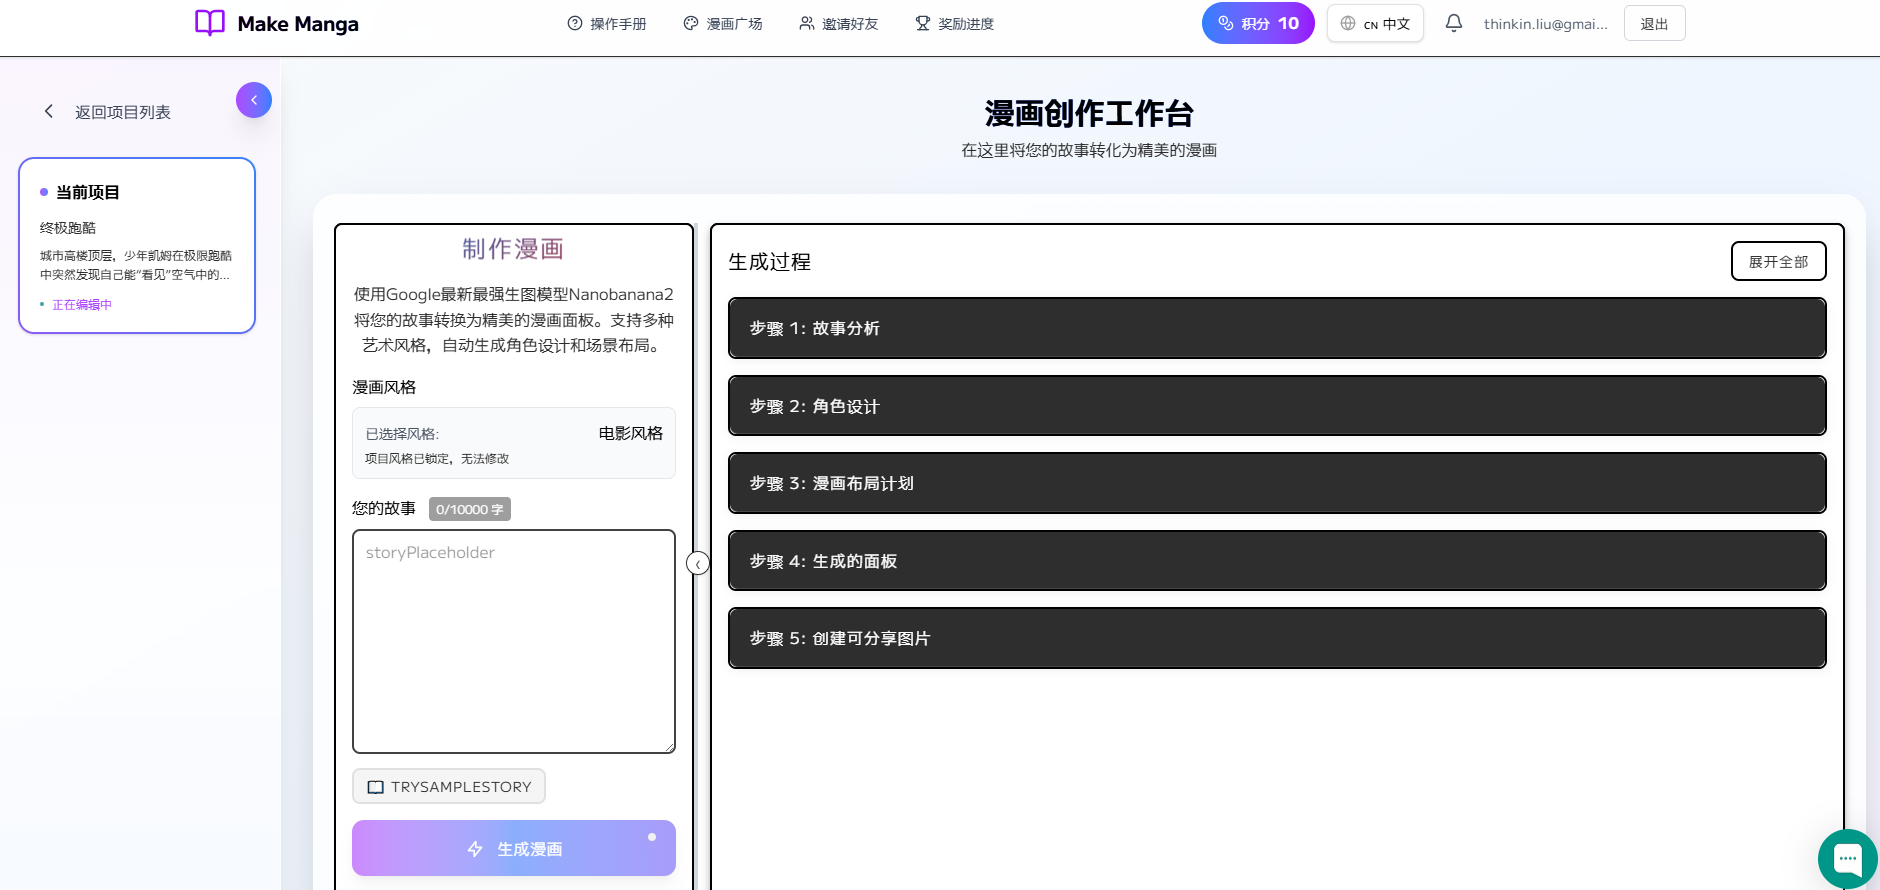Expand 步骤 1: 故事分析 section
This screenshot has width=1880, height=890.
click(1276, 328)
